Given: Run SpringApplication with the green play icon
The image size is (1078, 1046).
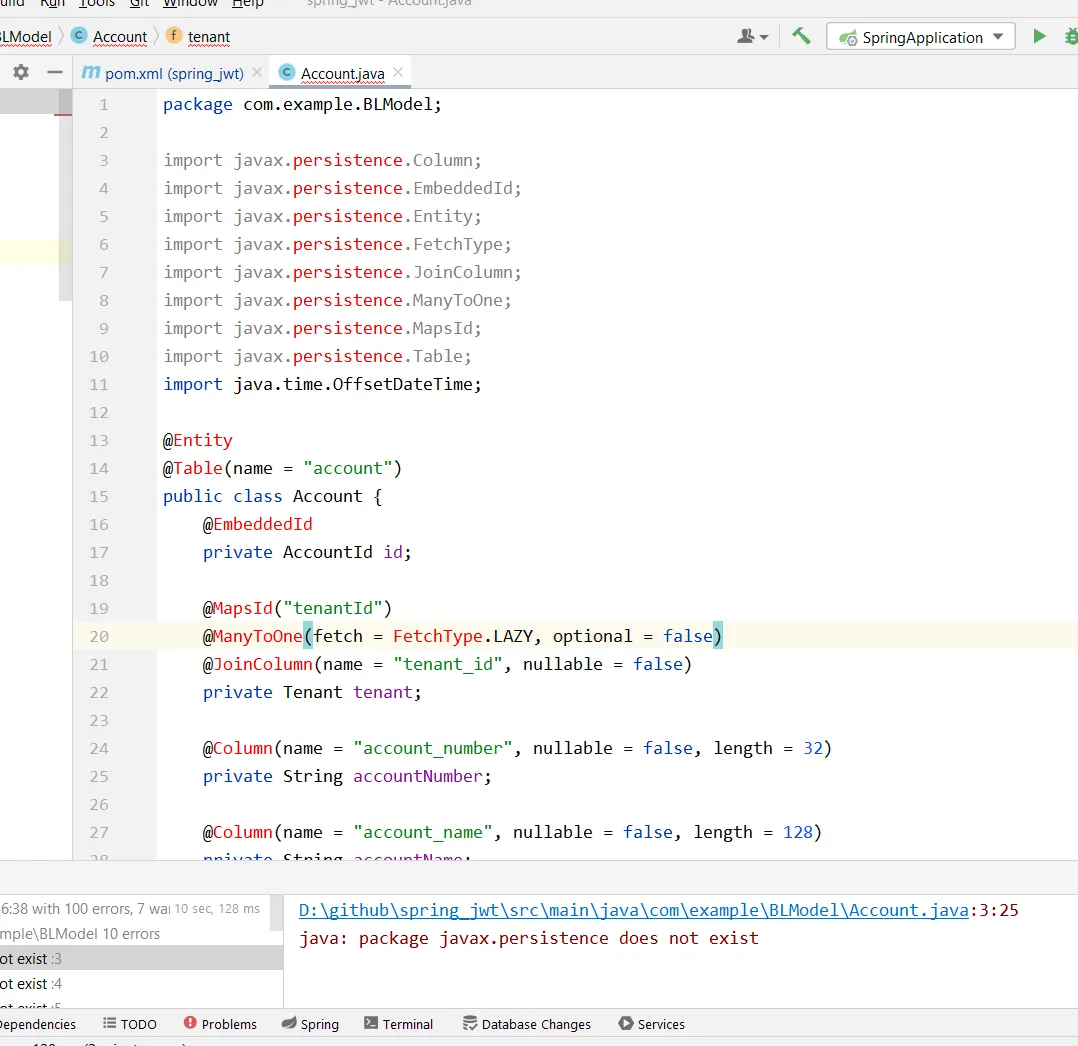Looking at the screenshot, I should coord(1039,36).
